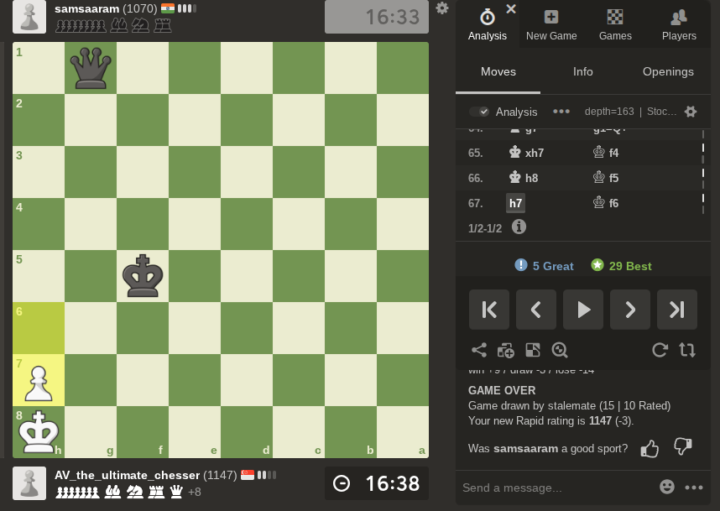Screen dimensions: 720x511
Task: Click the magnifier explorer icon
Action: click(560, 350)
